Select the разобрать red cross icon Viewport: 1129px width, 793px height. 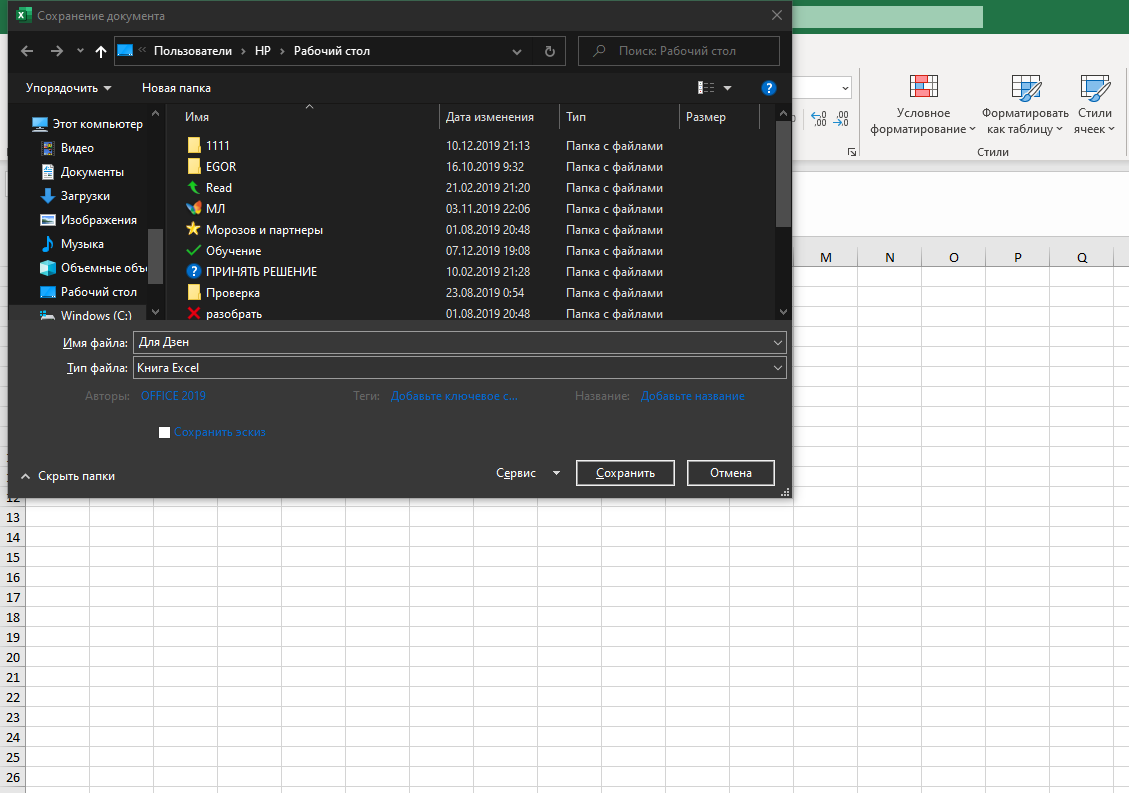[194, 313]
